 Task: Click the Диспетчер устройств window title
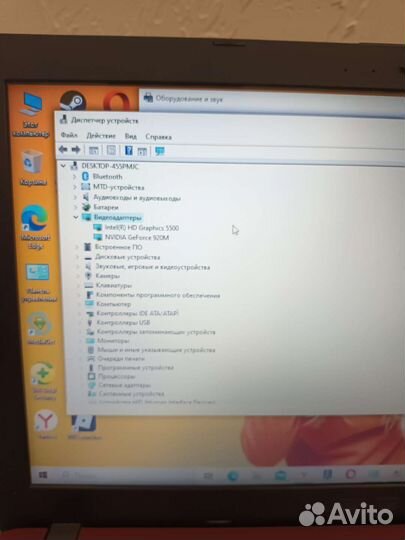pyautogui.click(x=104, y=121)
